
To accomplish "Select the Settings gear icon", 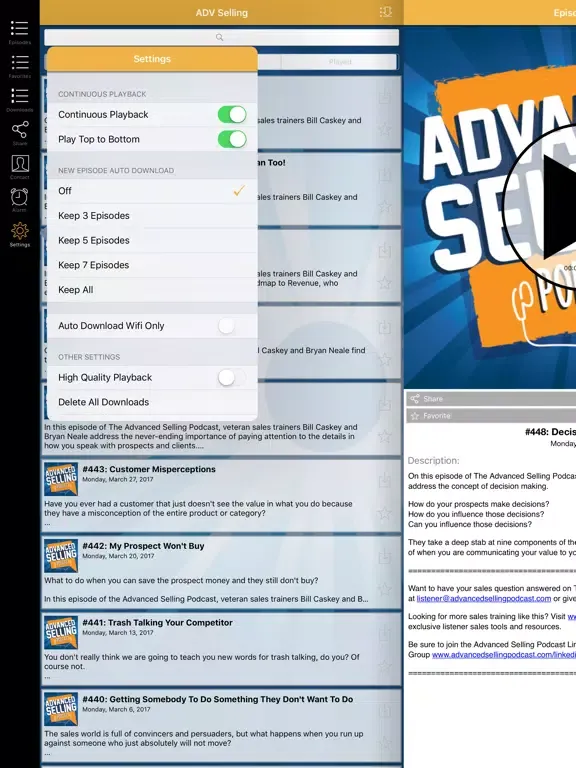I will pyautogui.click(x=20, y=235).
